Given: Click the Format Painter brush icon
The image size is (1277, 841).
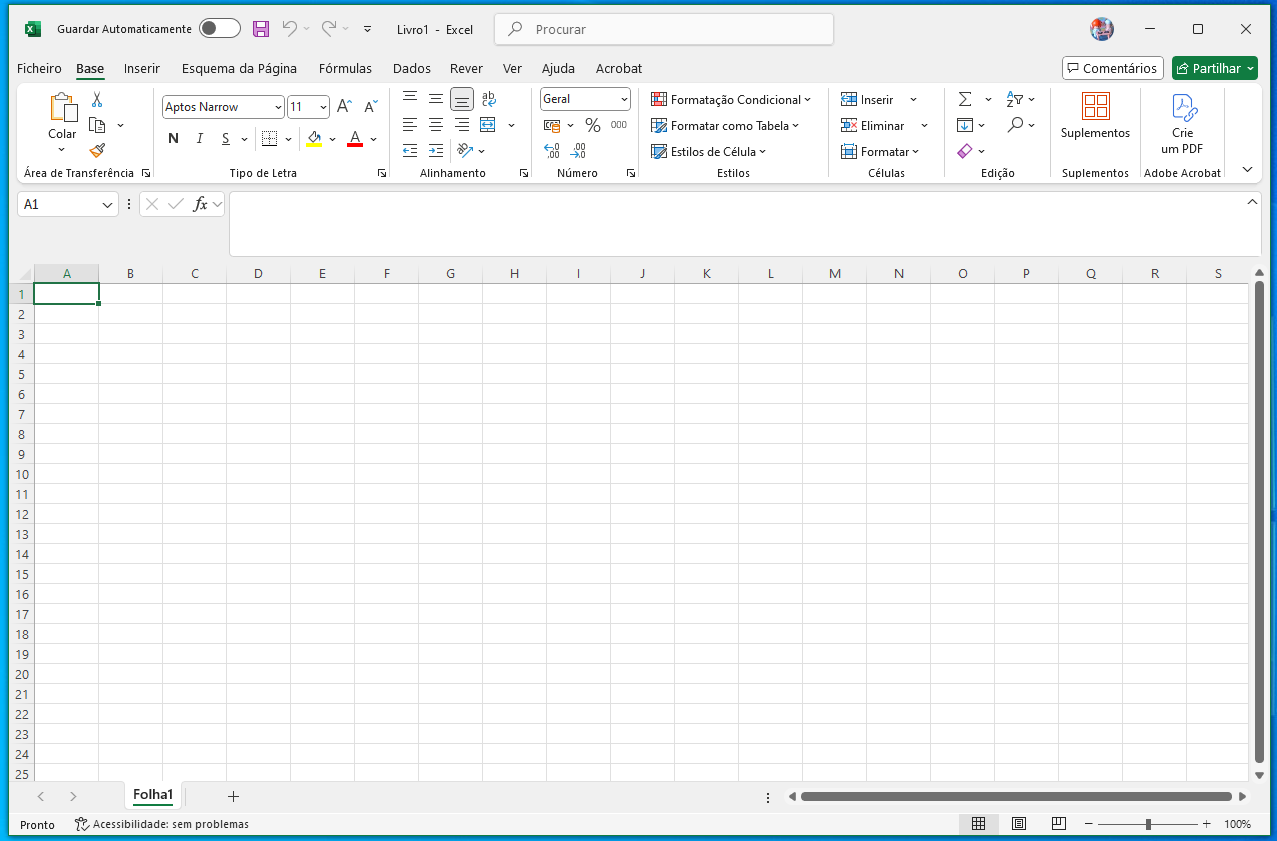Looking at the screenshot, I should tap(97, 151).
